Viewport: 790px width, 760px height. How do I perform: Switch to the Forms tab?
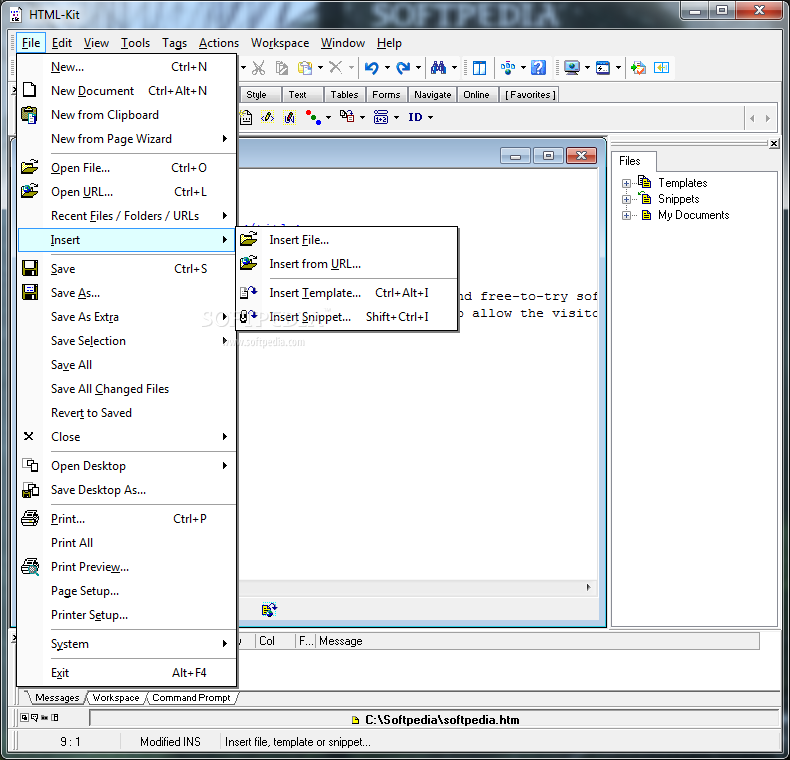[x=386, y=95]
